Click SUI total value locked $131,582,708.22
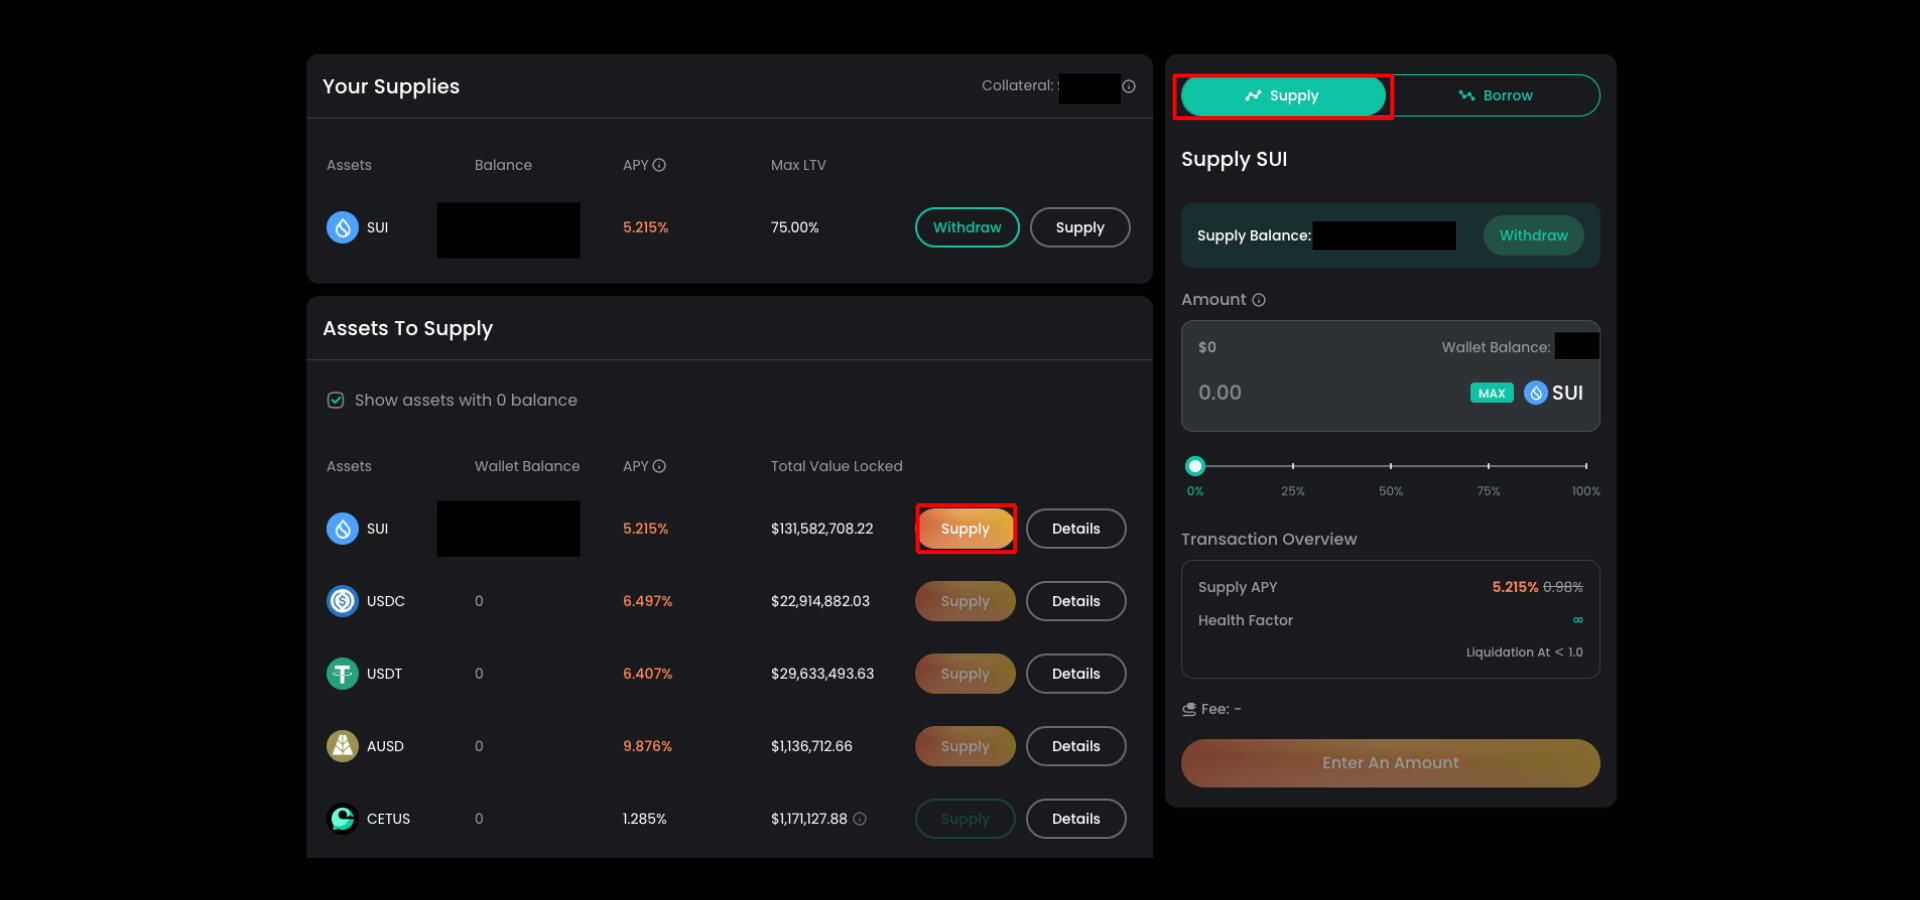Image resolution: width=1920 pixels, height=900 pixels. 822,529
